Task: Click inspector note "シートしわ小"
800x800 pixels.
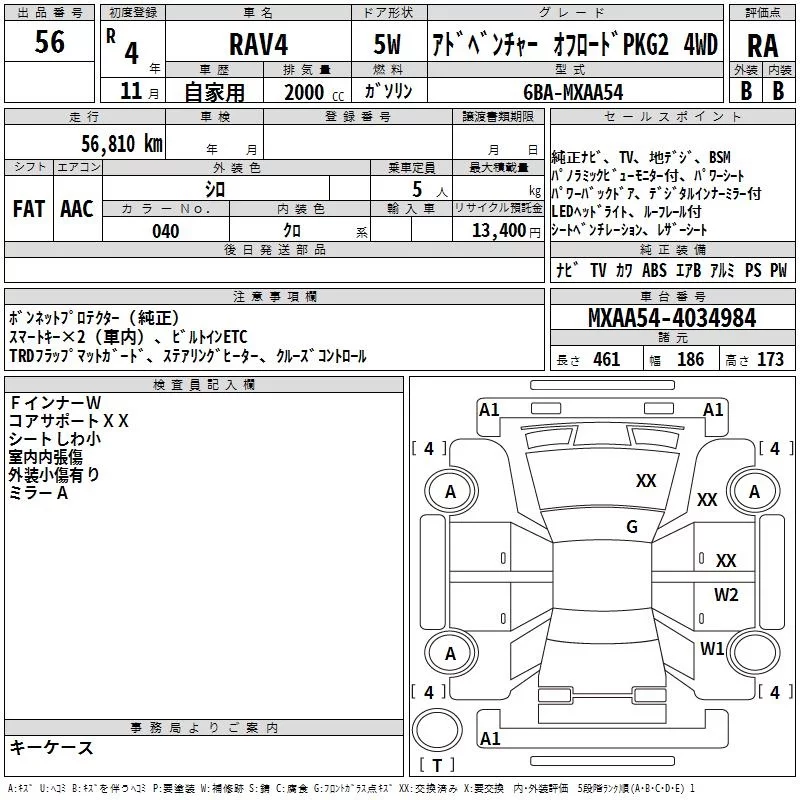Action: click(x=55, y=439)
